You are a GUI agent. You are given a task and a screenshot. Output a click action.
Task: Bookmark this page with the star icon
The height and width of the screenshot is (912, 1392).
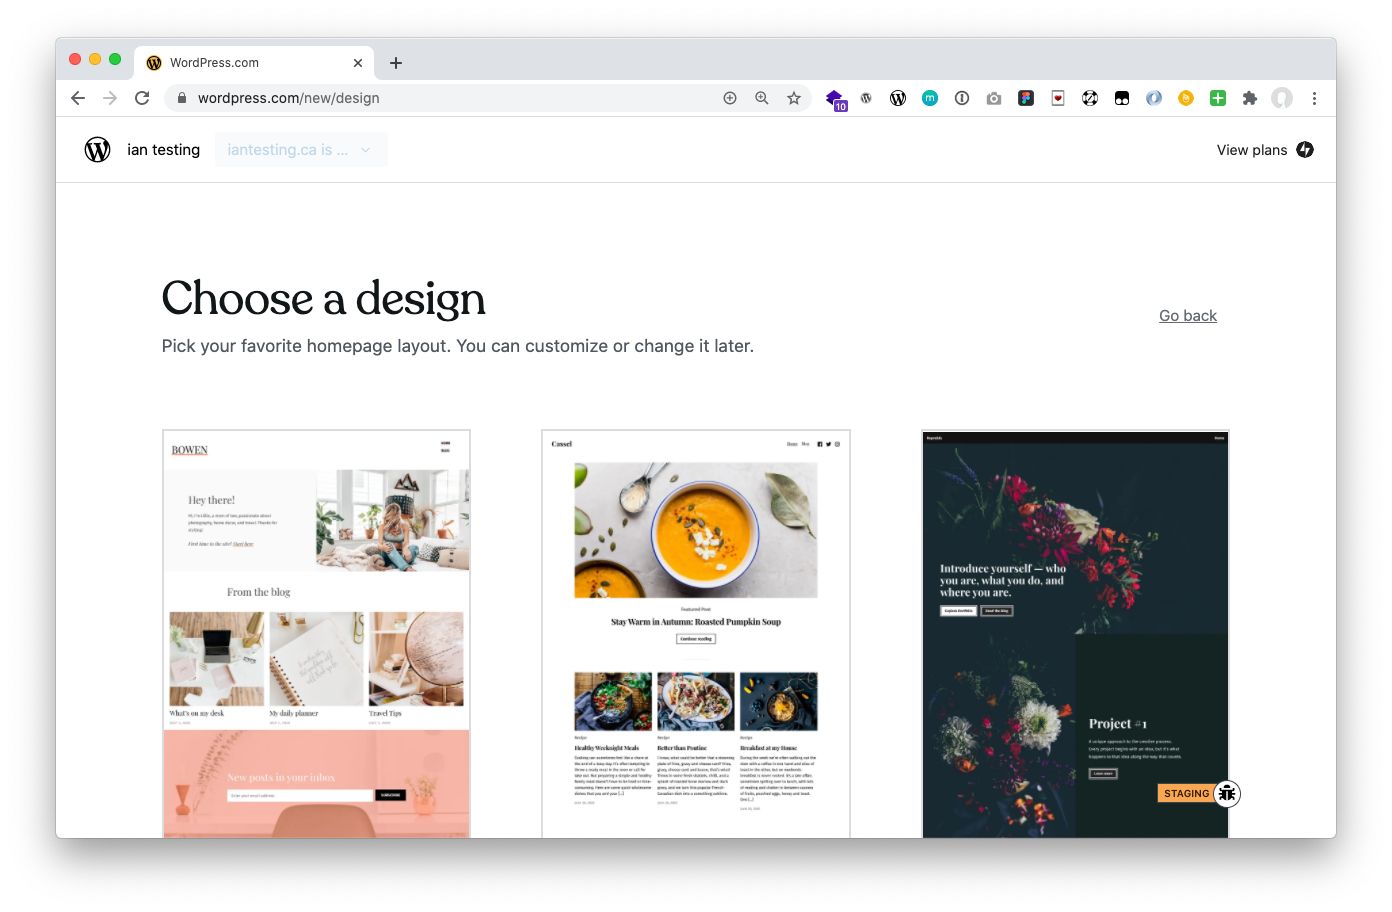click(x=794, y=98)
